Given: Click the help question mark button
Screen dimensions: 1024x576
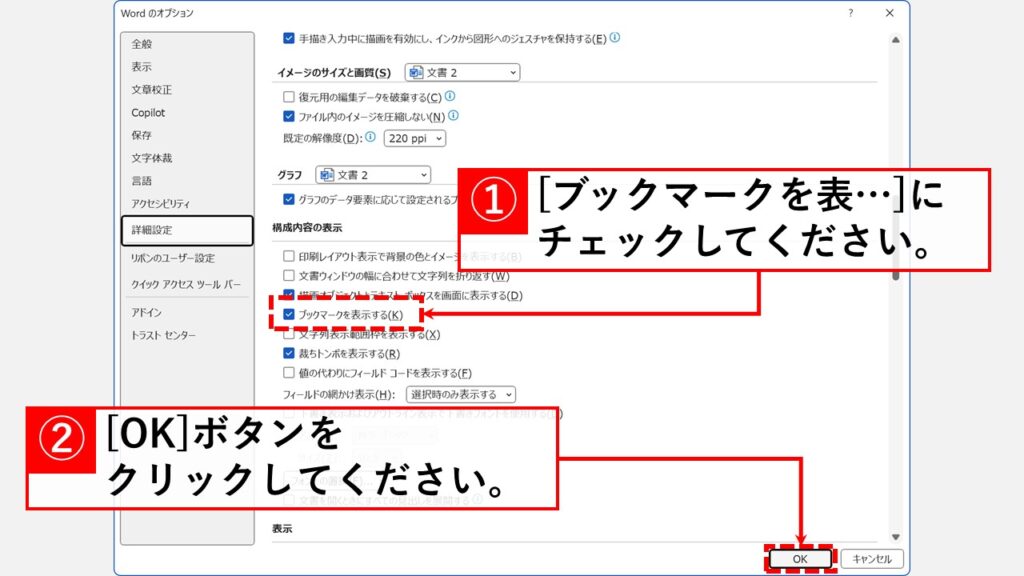Looking at the screenshot, I should [850, 13].
